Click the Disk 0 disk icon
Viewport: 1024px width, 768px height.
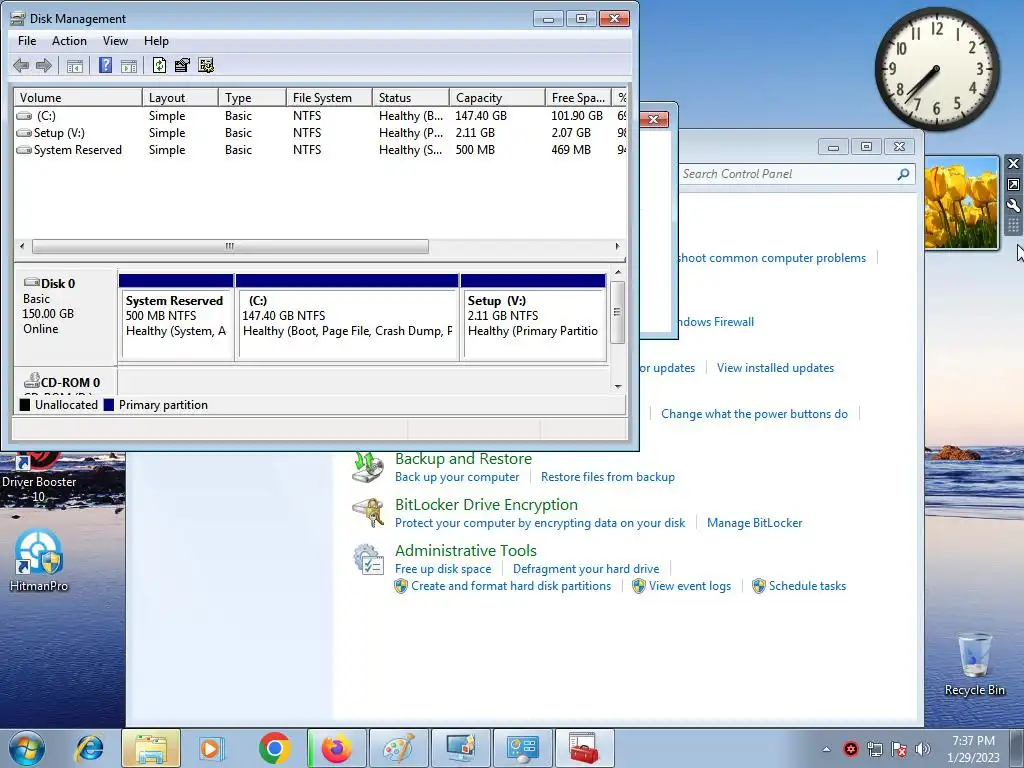[x=31, y=283]
